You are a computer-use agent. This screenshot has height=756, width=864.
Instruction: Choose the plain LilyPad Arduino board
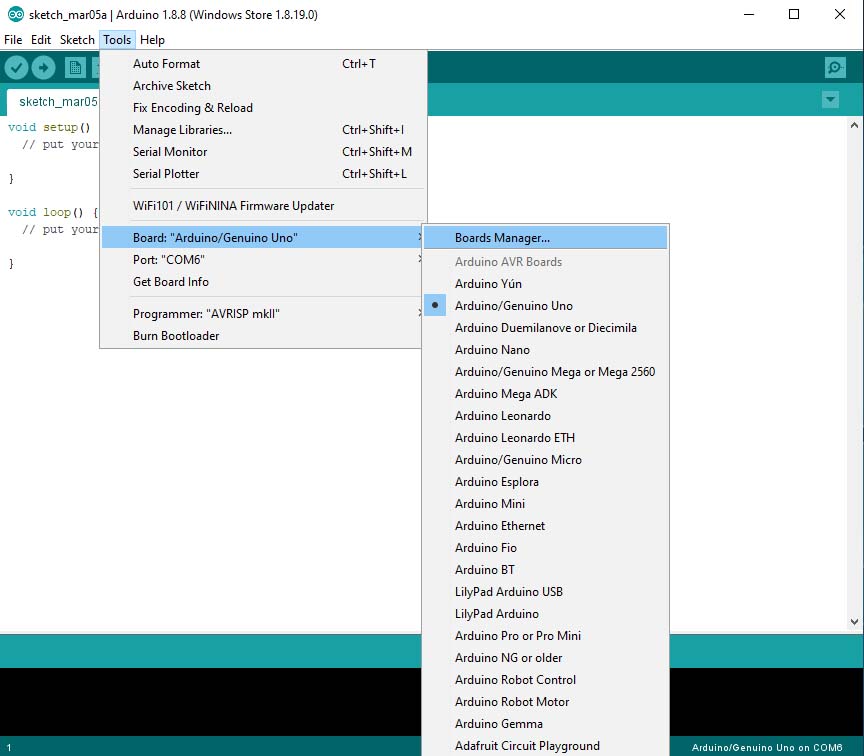tap(546, 614)
